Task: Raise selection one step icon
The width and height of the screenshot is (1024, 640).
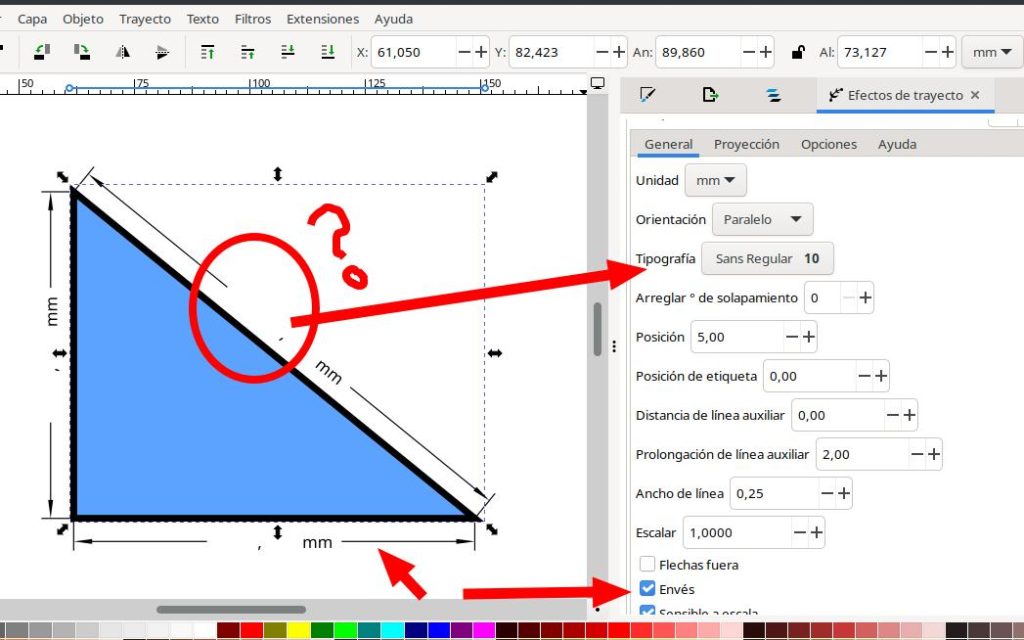Action: [x=248, y=52]
